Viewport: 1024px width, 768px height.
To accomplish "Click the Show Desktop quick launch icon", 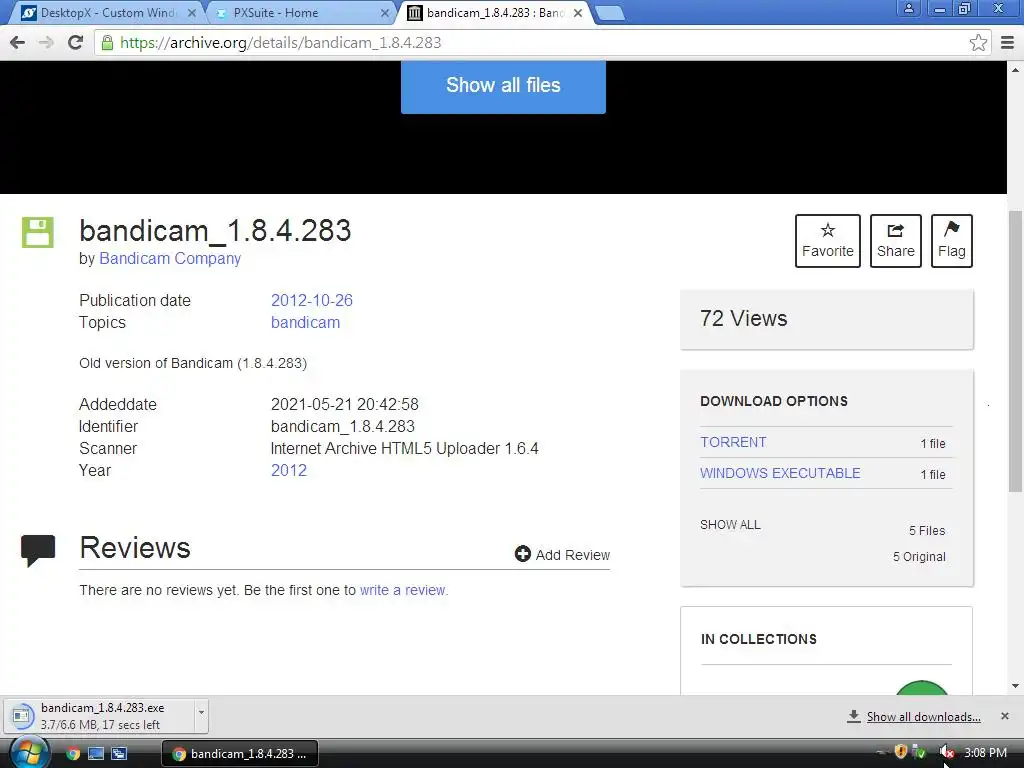I will pyautogui.click(x=96, y=754).
